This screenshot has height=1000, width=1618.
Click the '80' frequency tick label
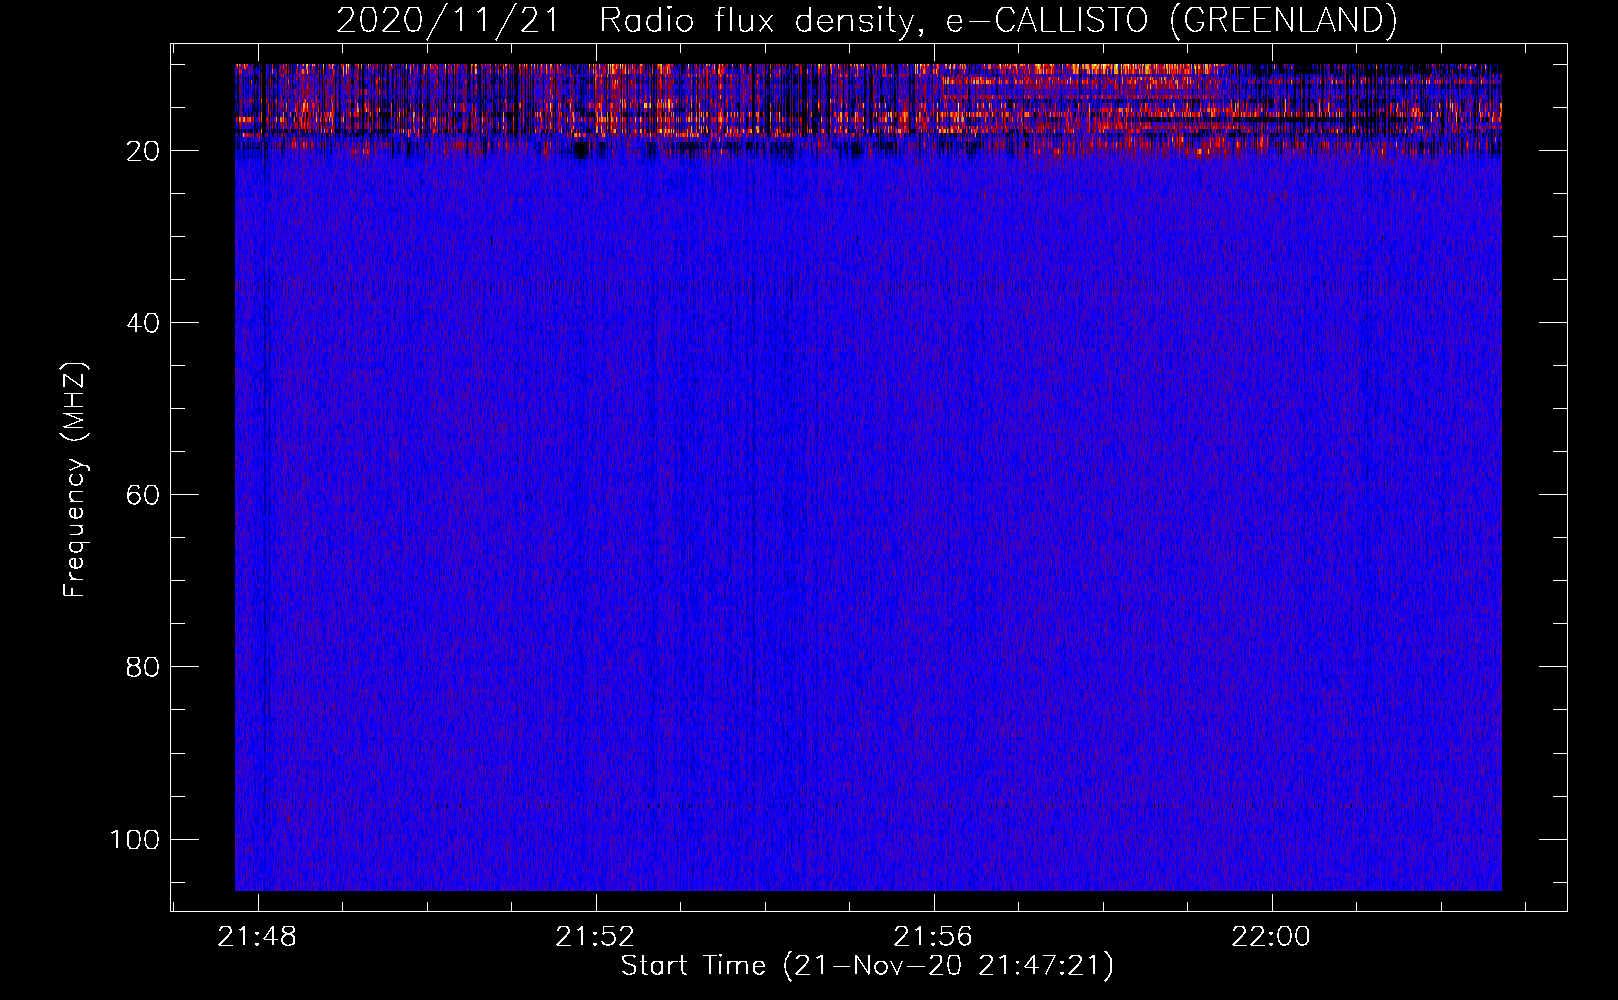click(143, 667)
